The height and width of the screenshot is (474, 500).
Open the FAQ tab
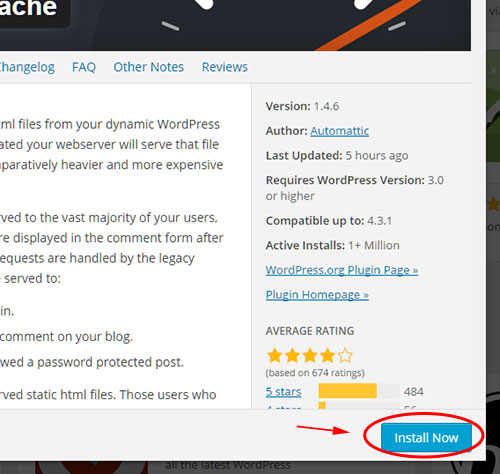click(84, 67)
